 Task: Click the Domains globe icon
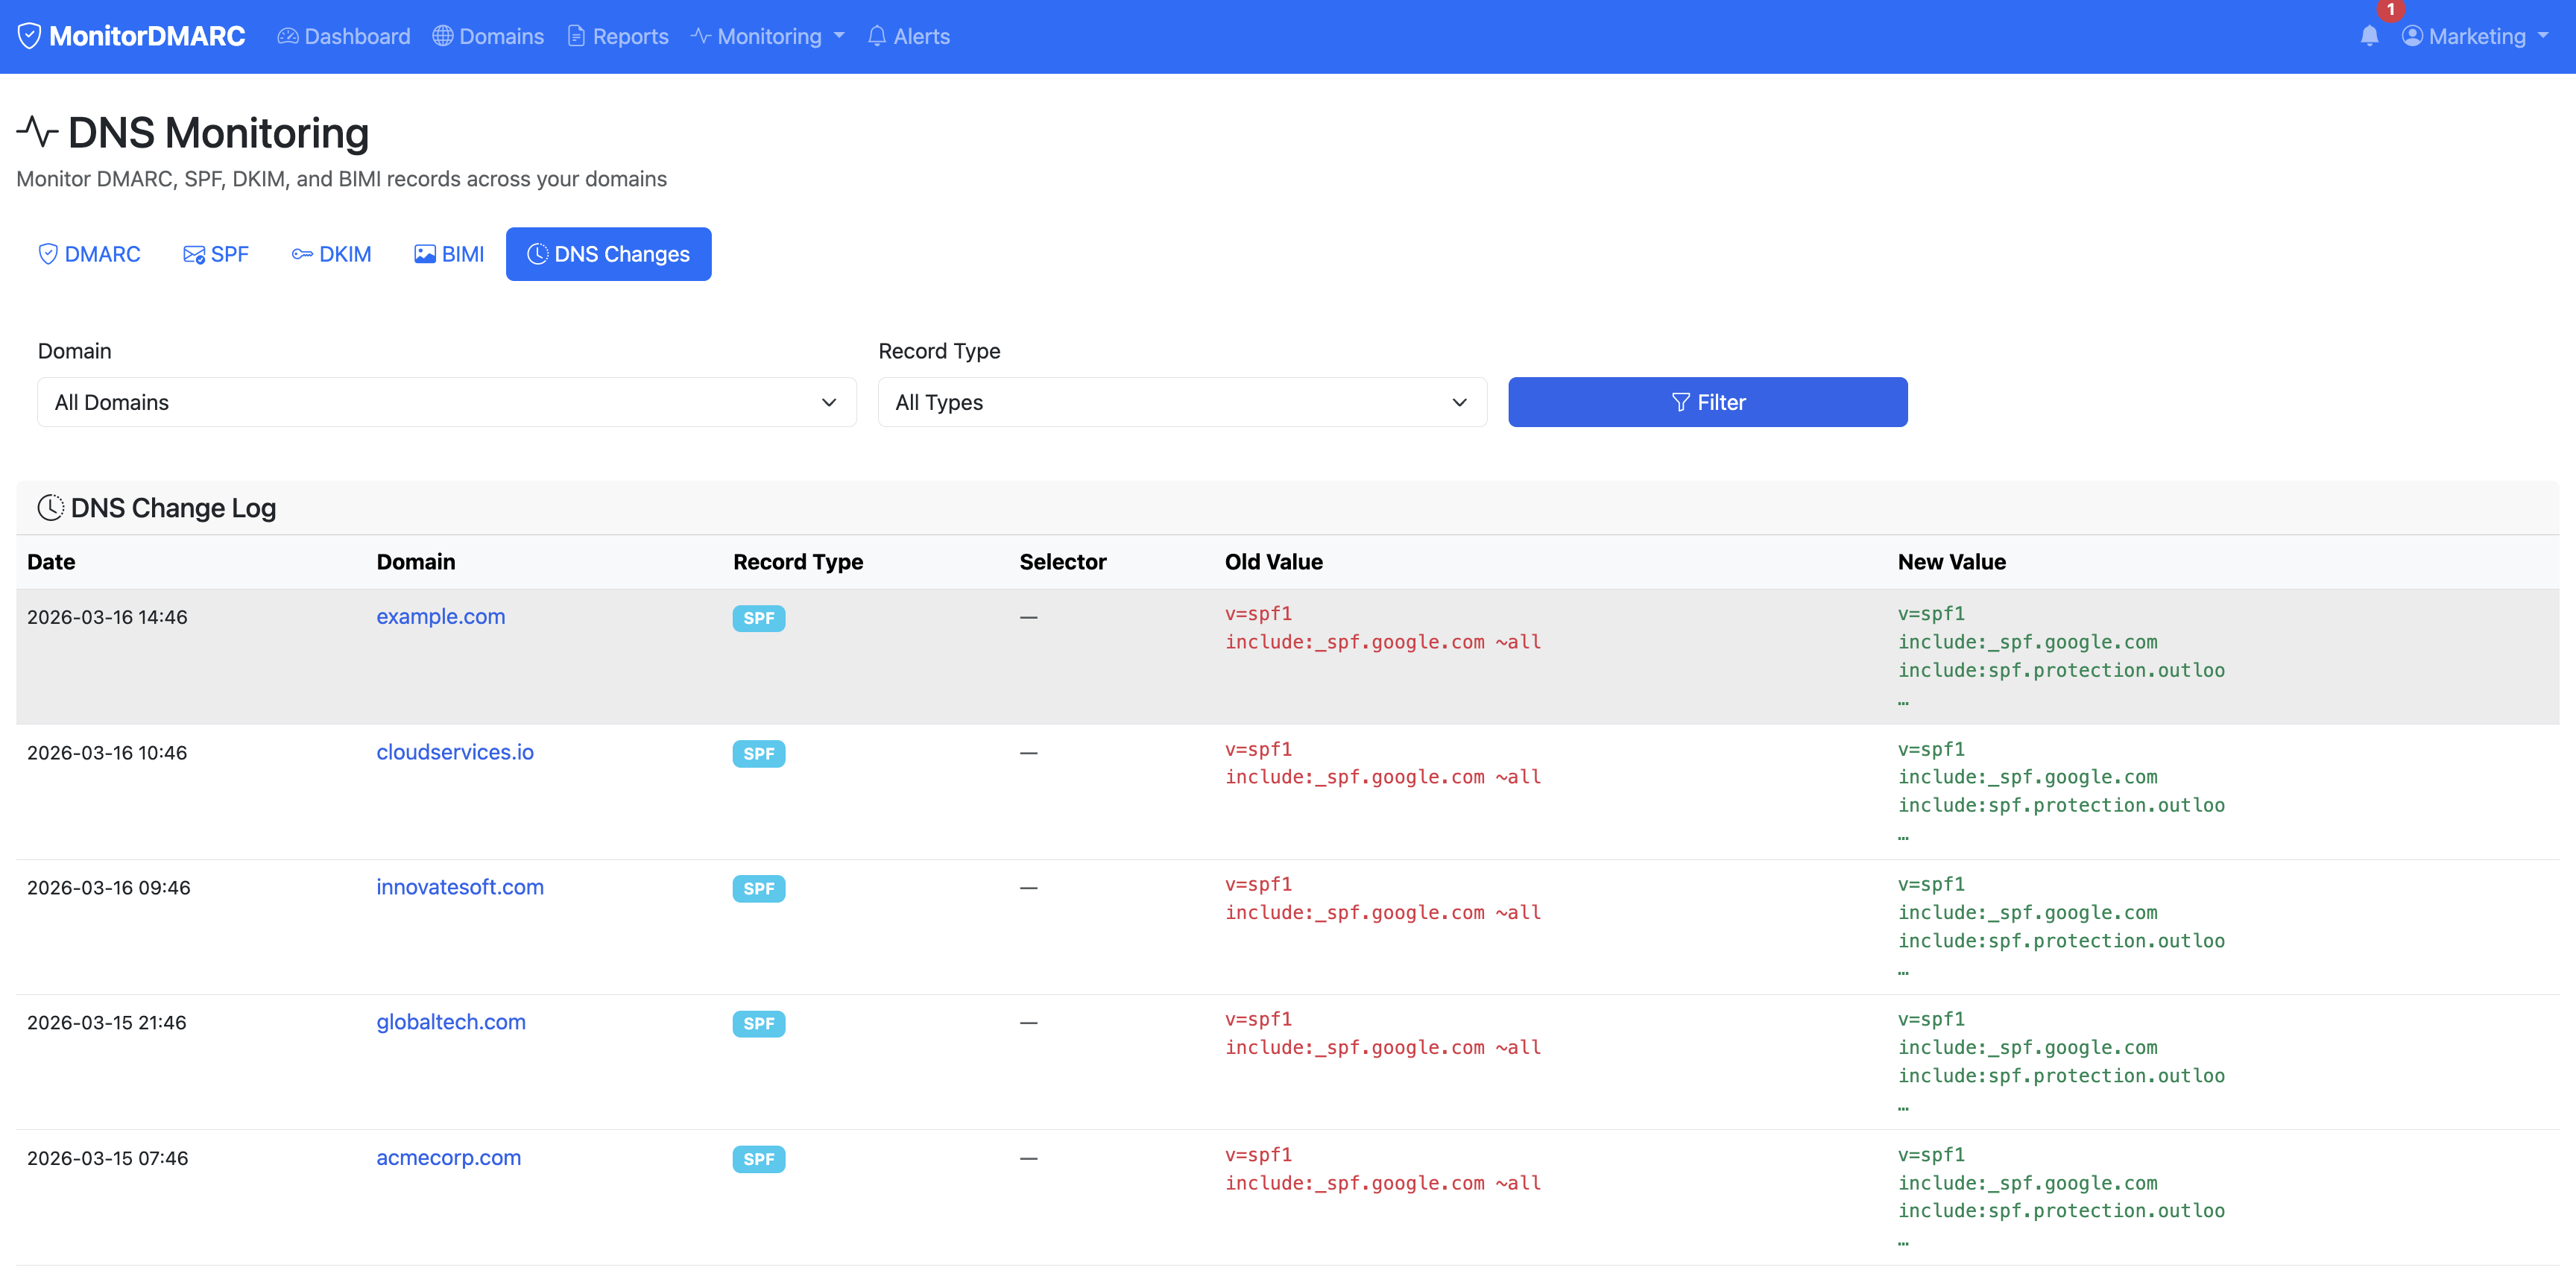[443, 36]
